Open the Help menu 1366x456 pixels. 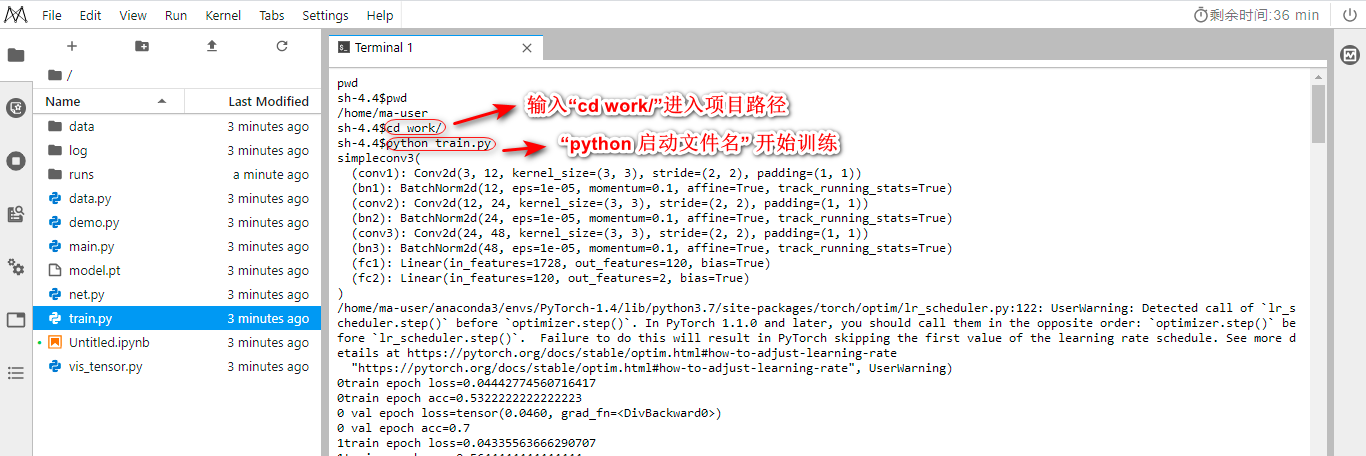pos(380,15)
